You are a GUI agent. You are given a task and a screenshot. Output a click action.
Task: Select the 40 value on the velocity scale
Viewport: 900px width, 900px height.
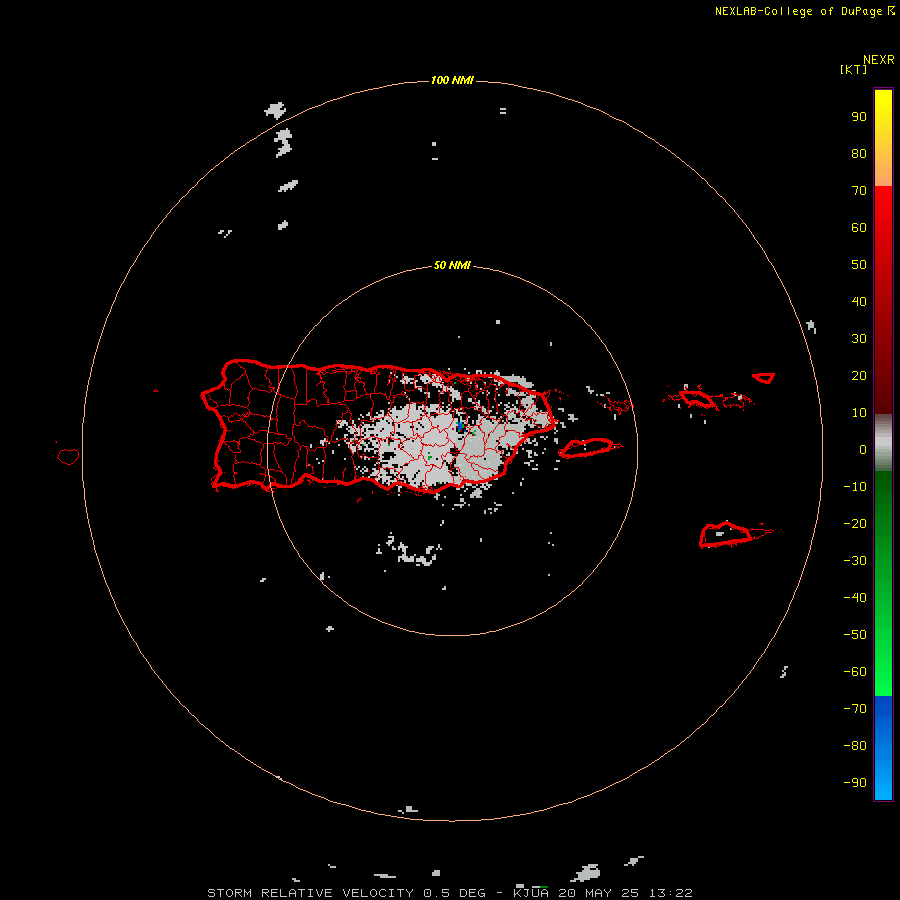point(859,301)
